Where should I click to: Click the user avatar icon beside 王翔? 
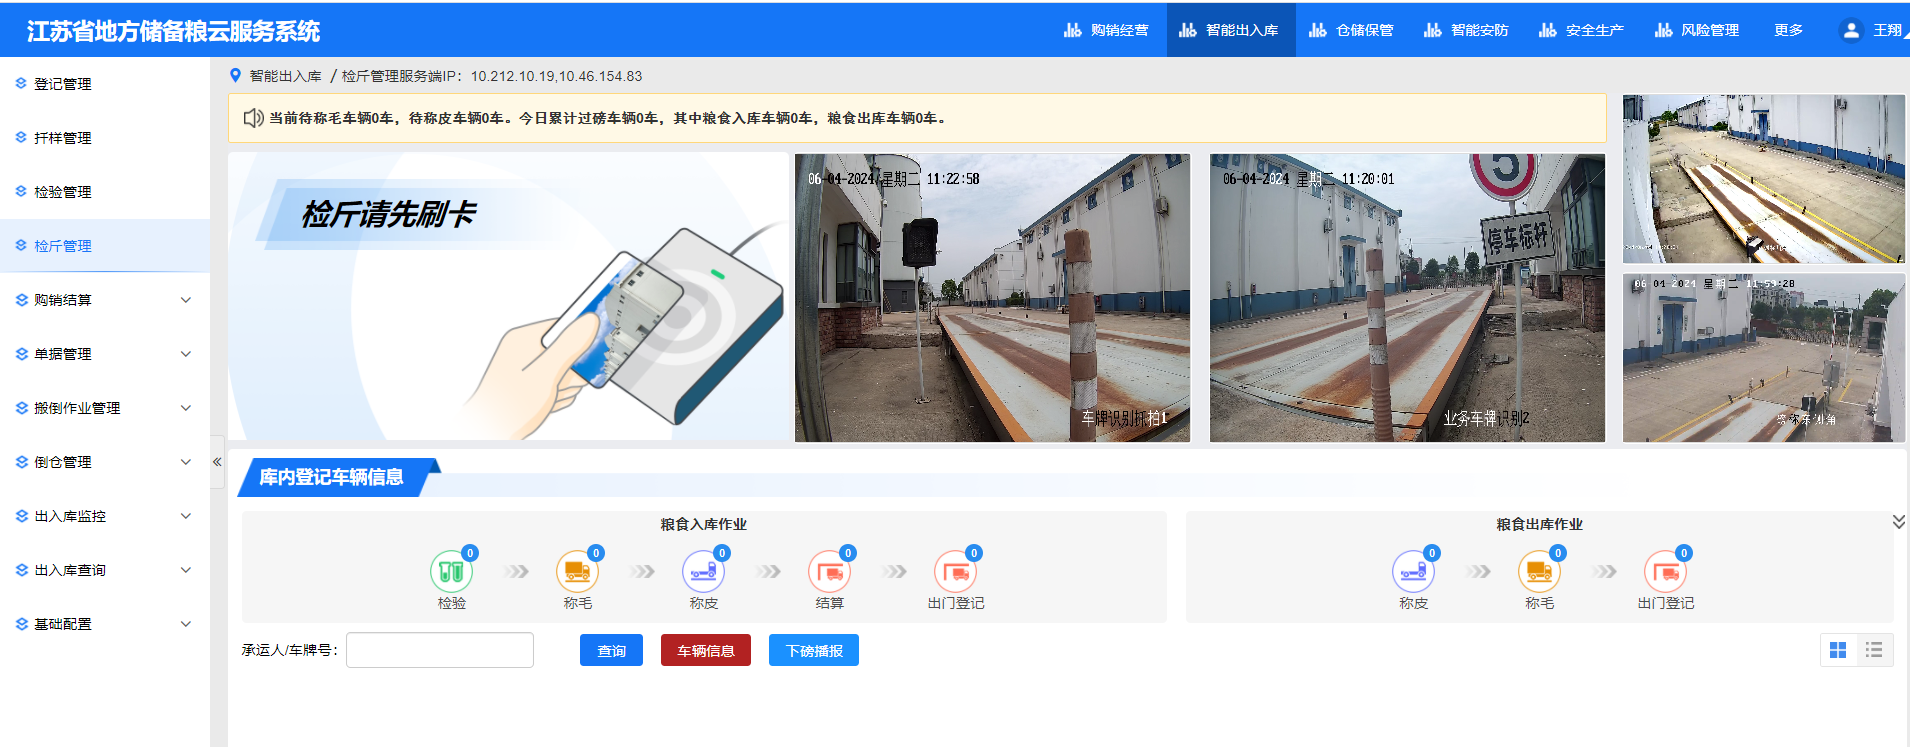1851,30
